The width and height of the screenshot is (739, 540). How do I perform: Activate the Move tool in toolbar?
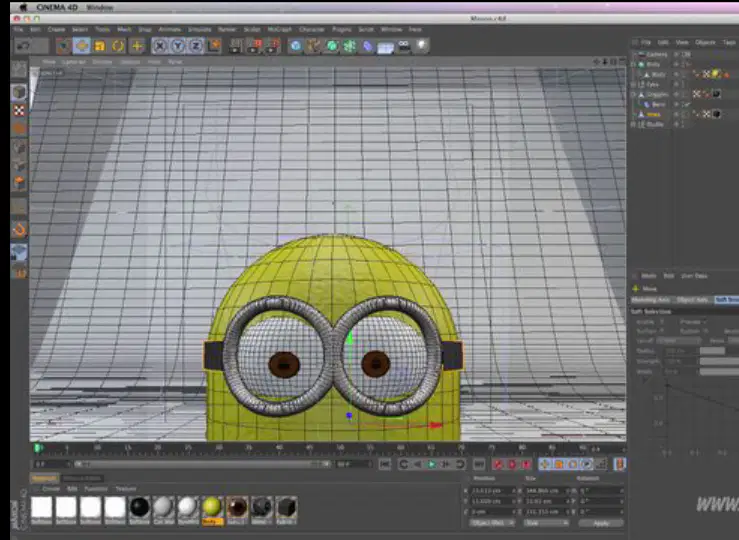(x=82, y=46)
